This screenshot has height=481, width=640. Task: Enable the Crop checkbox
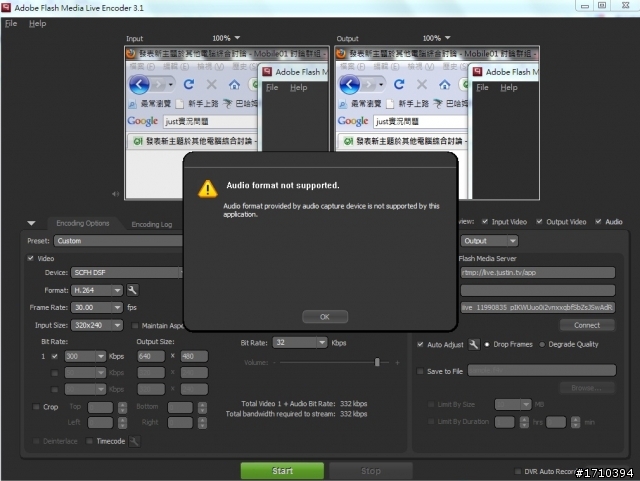[36, 407]
